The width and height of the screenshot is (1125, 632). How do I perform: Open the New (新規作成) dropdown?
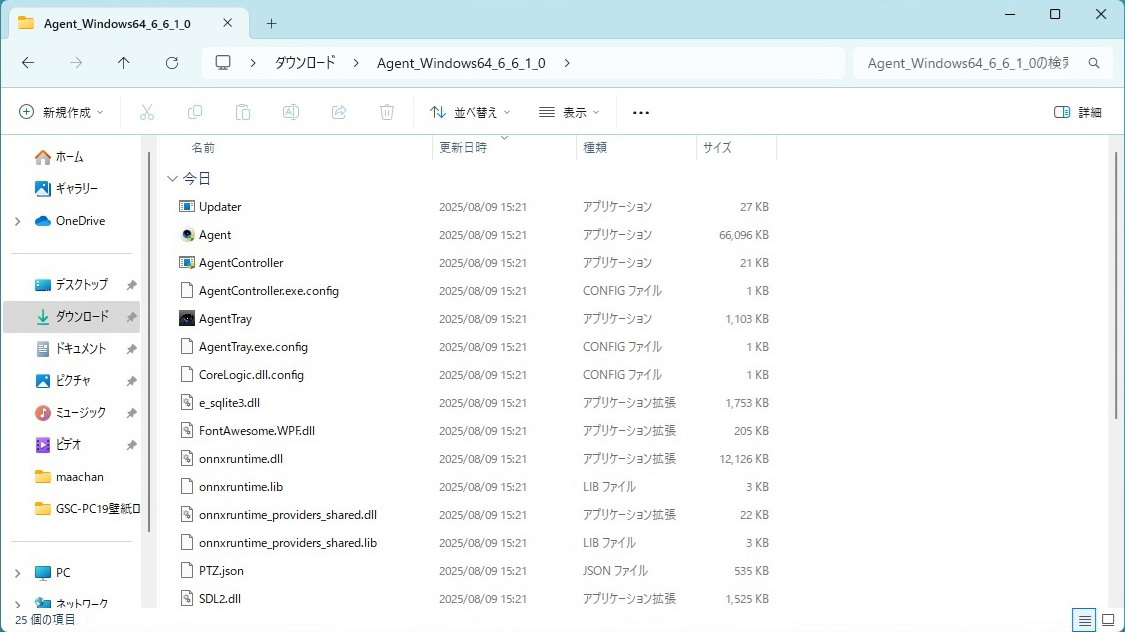[61, 113]
